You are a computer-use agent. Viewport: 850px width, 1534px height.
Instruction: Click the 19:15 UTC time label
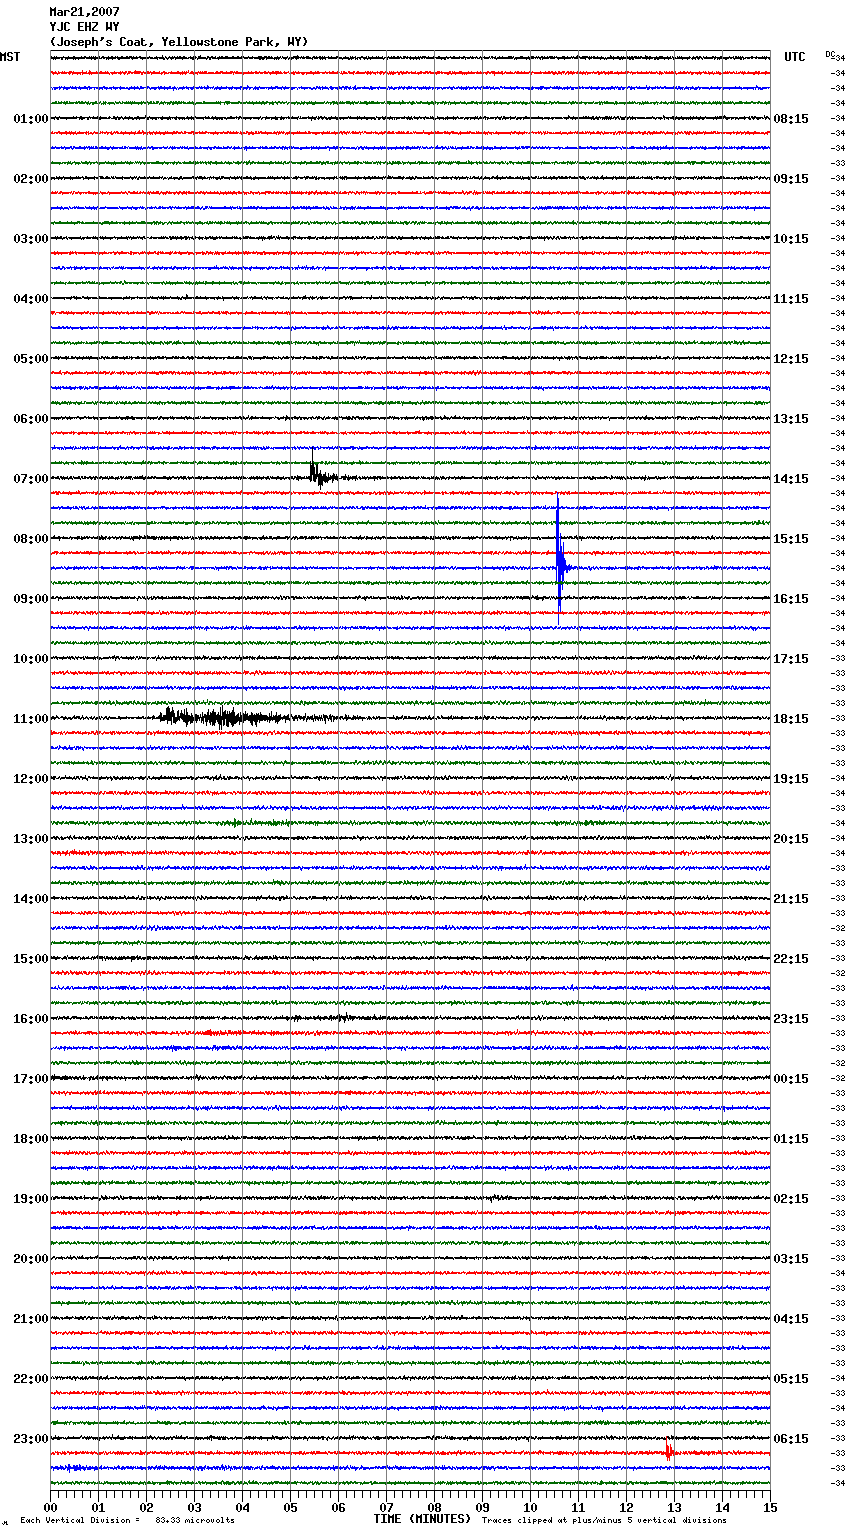pos(791,779)
